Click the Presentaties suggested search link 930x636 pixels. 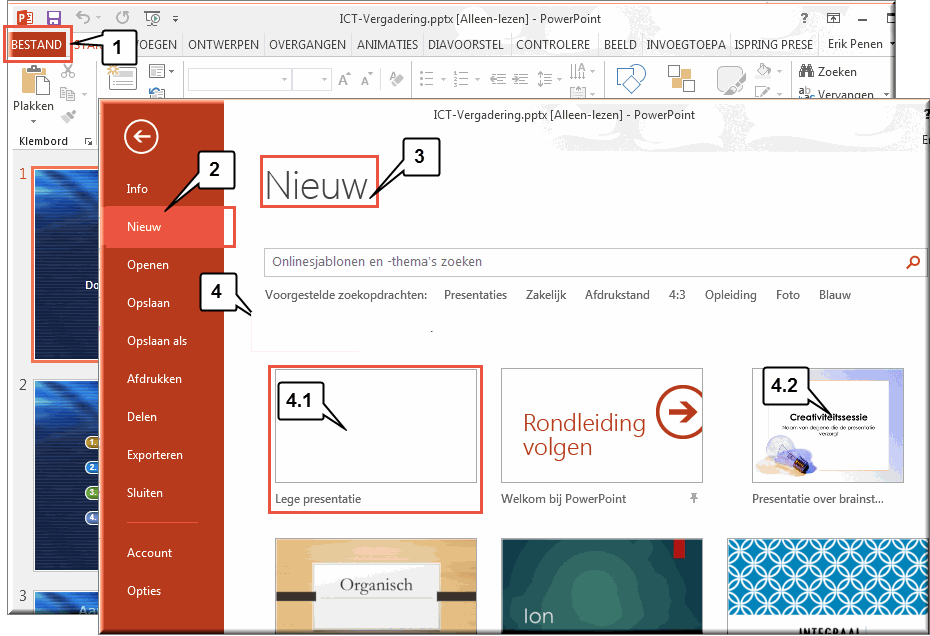475,295
